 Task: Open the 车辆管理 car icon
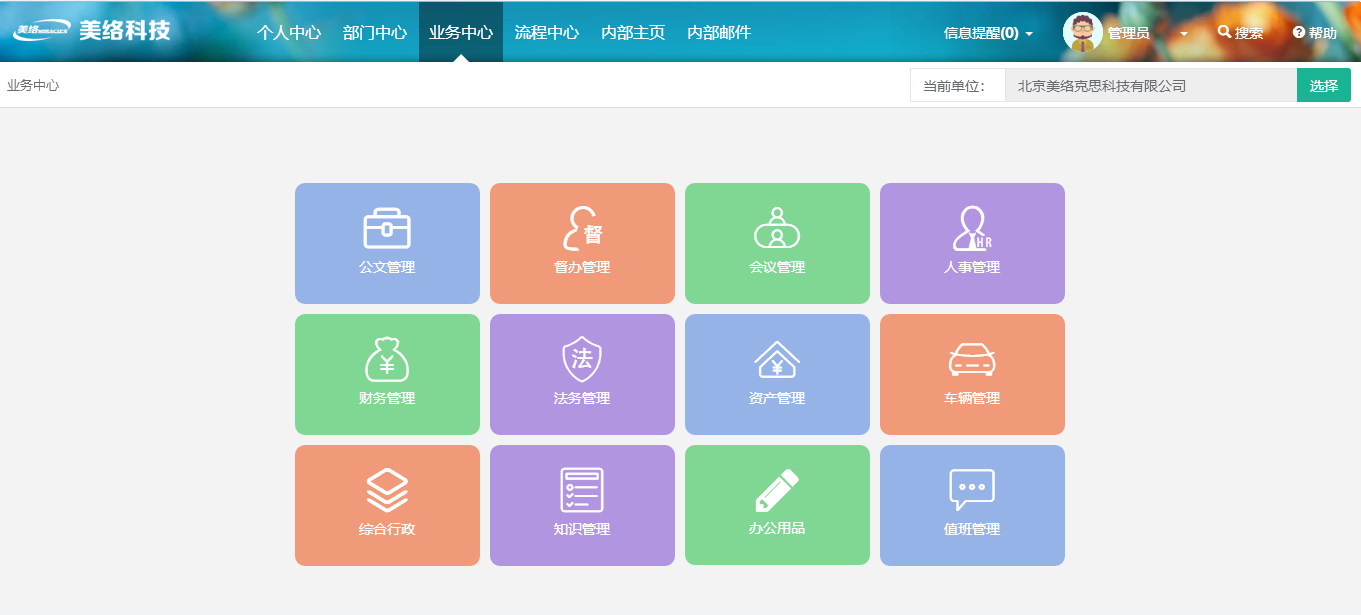[x=972, y=360]
